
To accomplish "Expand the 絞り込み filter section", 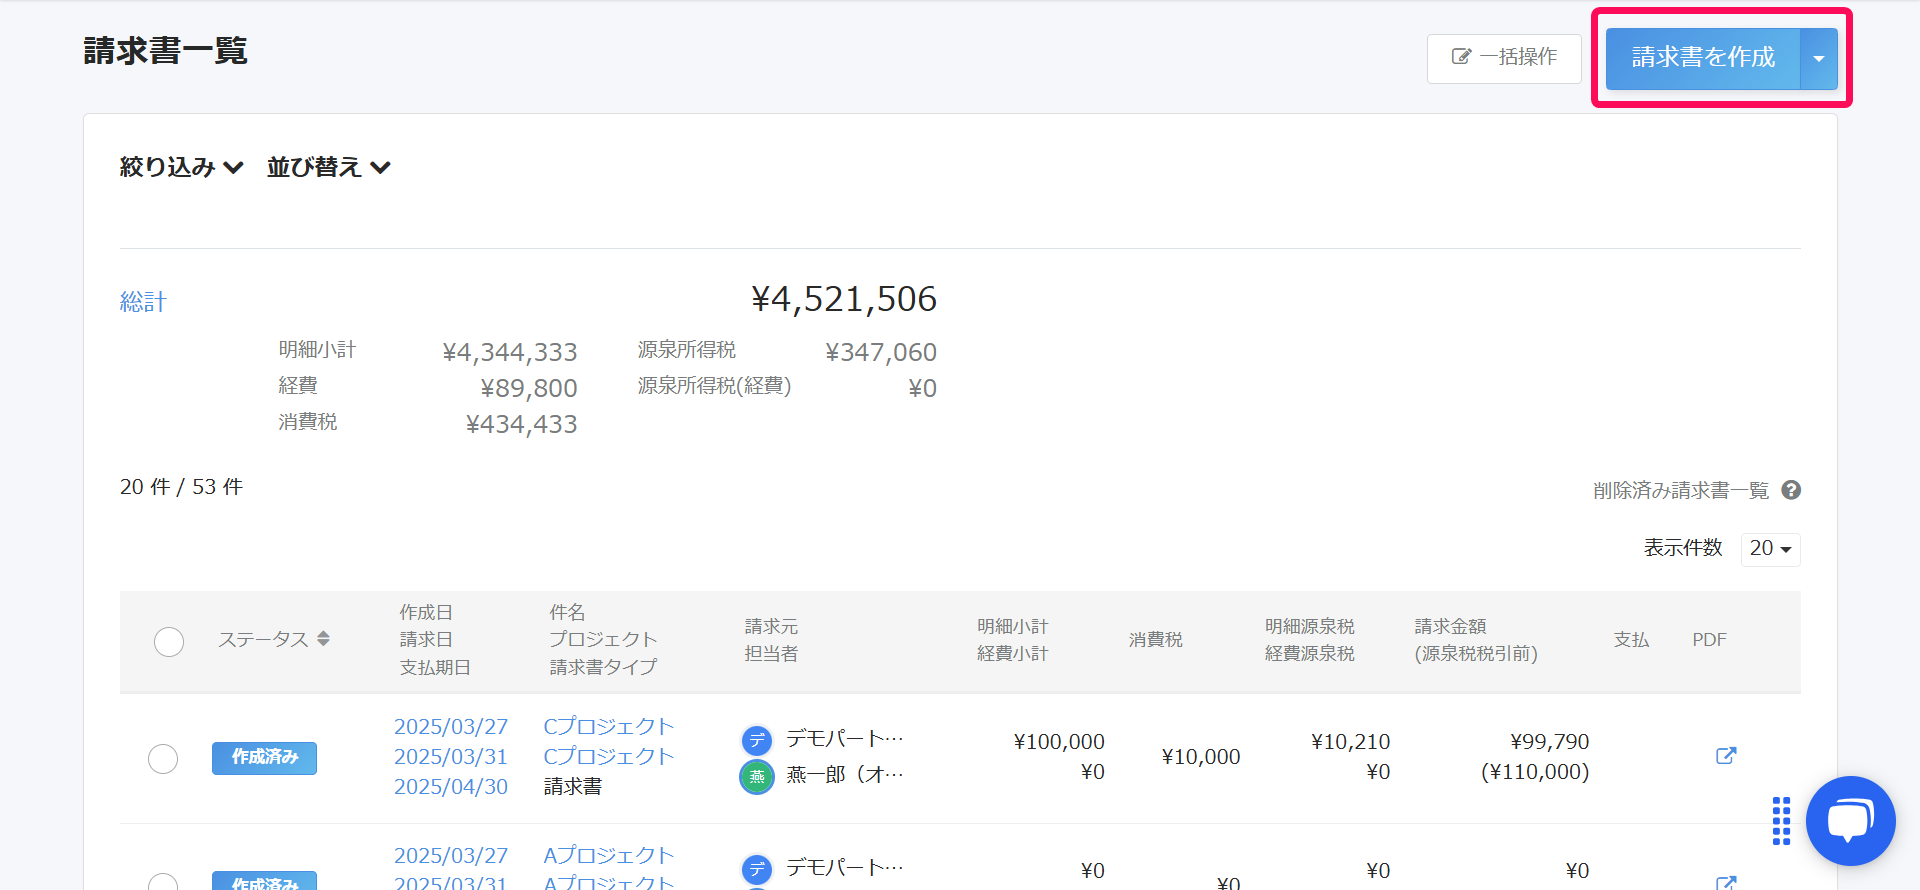I will 181,167.
